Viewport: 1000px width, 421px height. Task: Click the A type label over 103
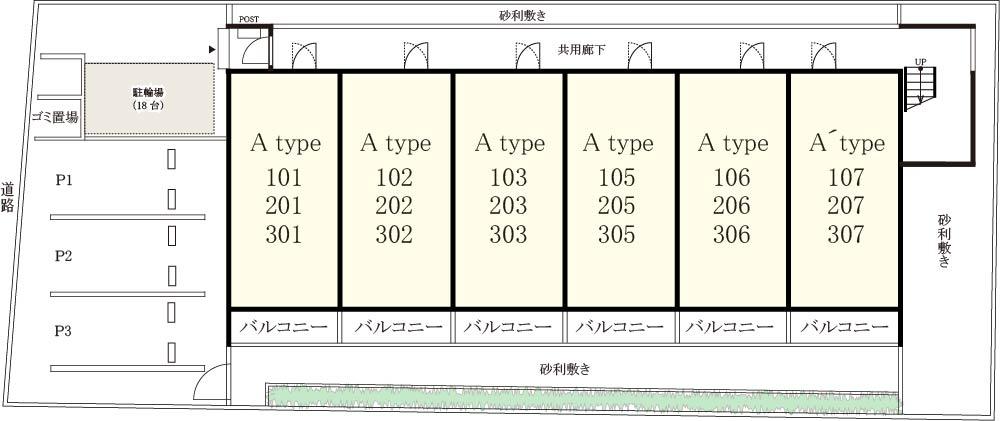pos(510,144)
